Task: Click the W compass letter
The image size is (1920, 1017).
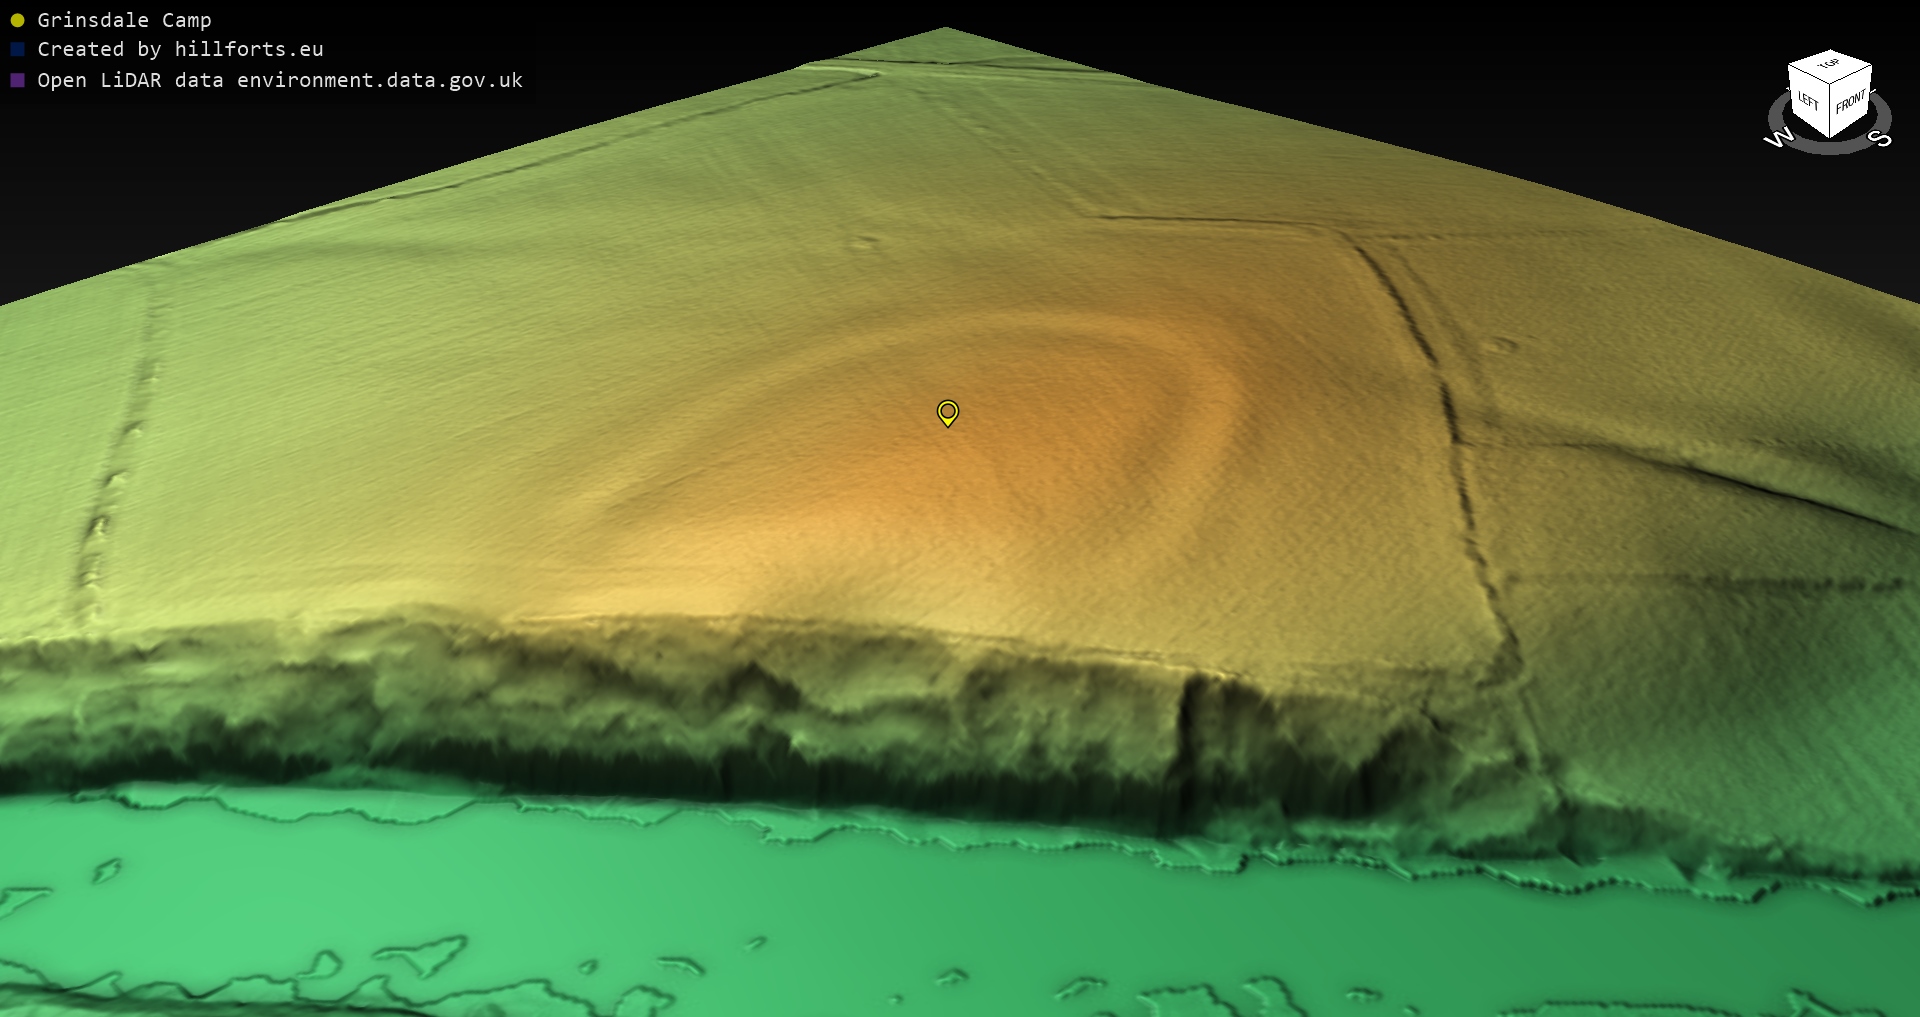Action: click(x=1778, y=138)
